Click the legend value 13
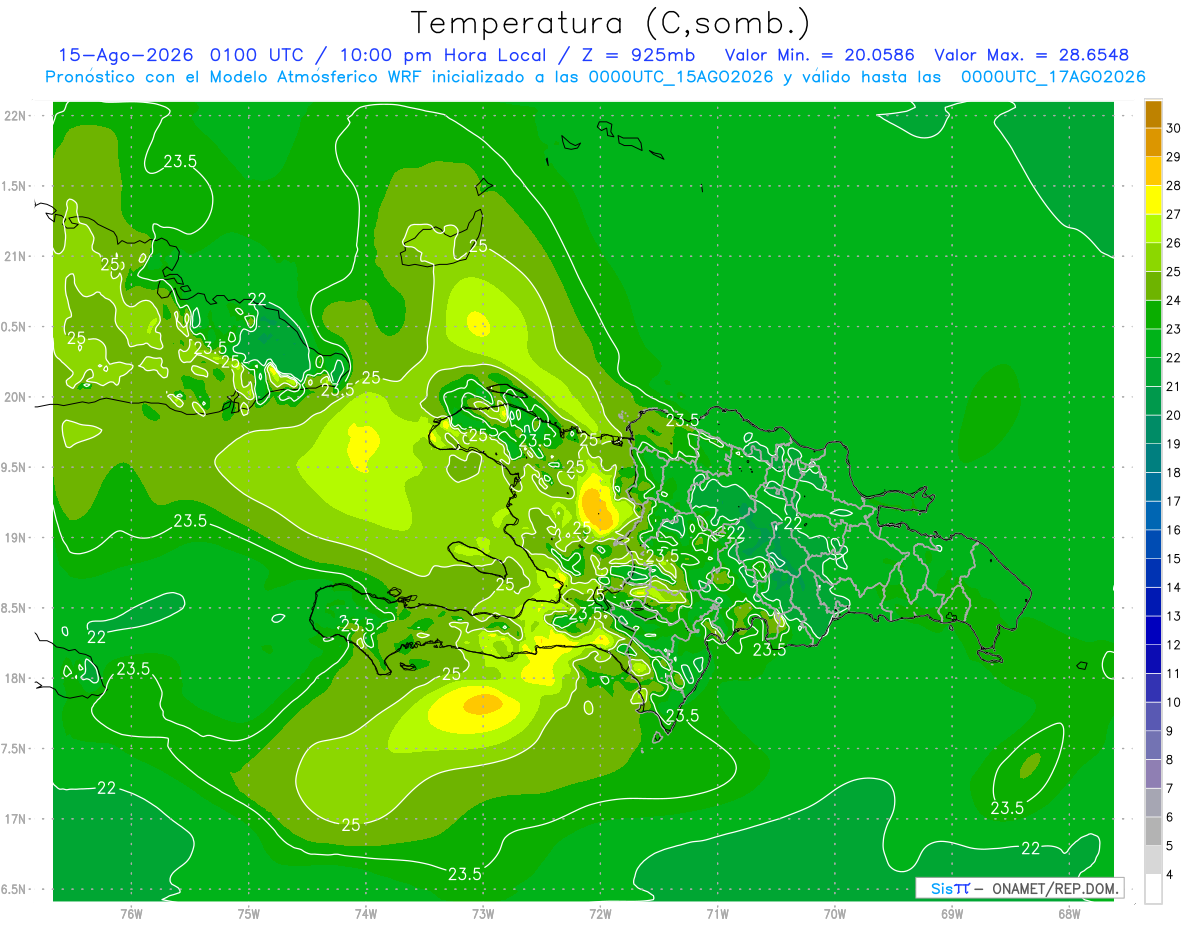Screen dimensions: 1200x927 pyautogui.click(x=1174, y=616)
